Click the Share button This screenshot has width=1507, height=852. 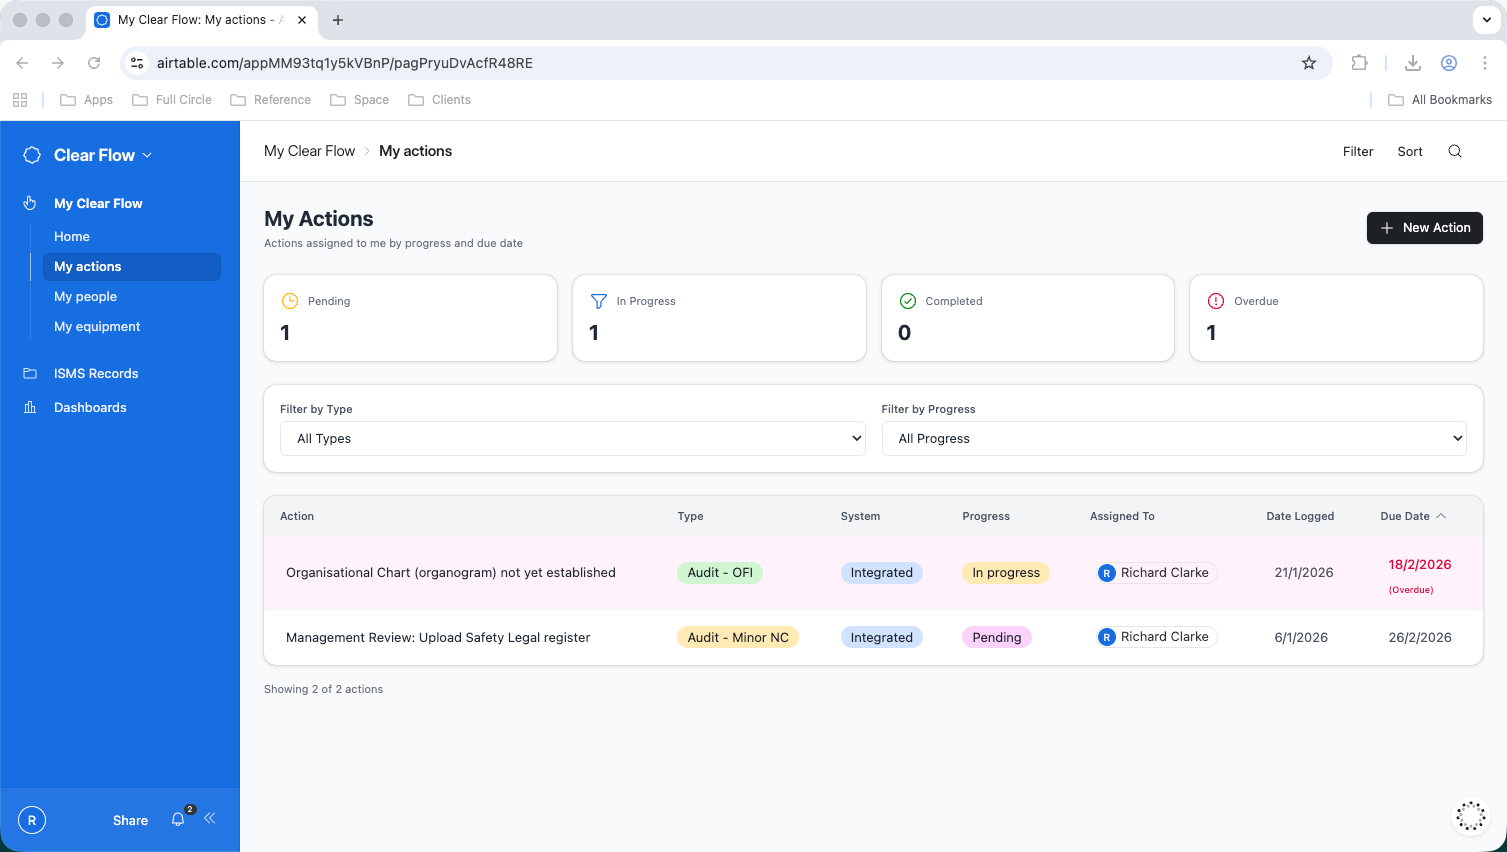pyautogui.click(x=130, y=820)
